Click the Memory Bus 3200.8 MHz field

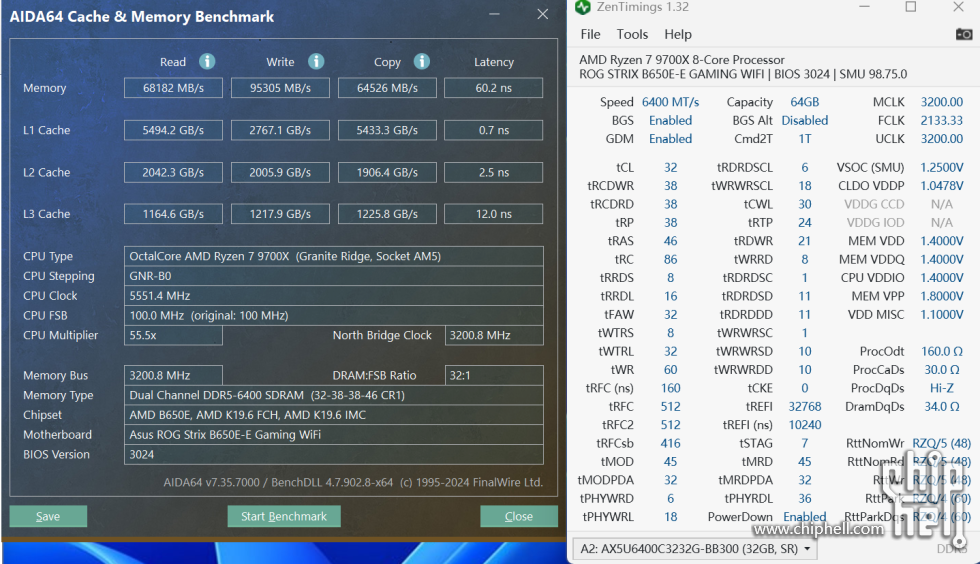pyautogui.click(x=173, y=375)
